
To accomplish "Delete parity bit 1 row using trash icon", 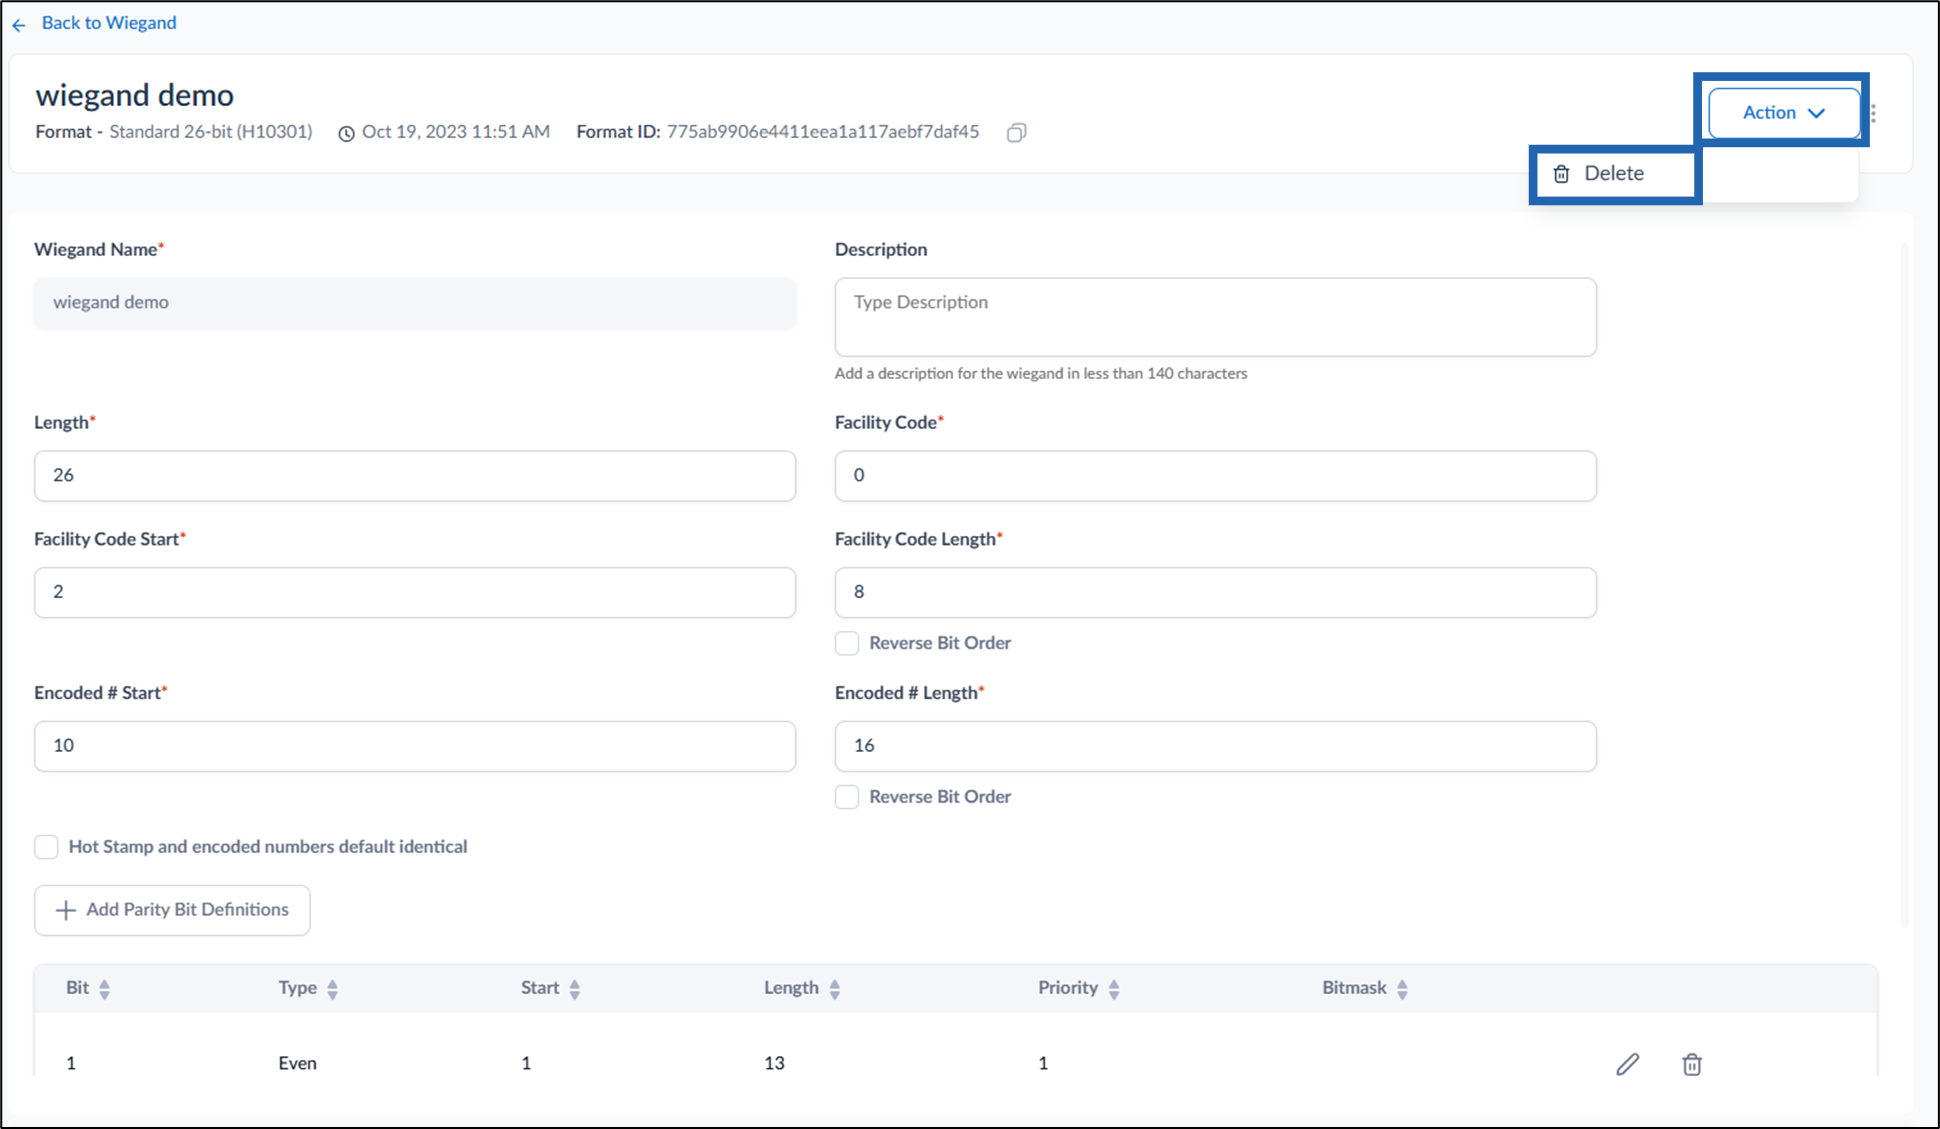I will pyautogui.click(x=1691, y=1064).
